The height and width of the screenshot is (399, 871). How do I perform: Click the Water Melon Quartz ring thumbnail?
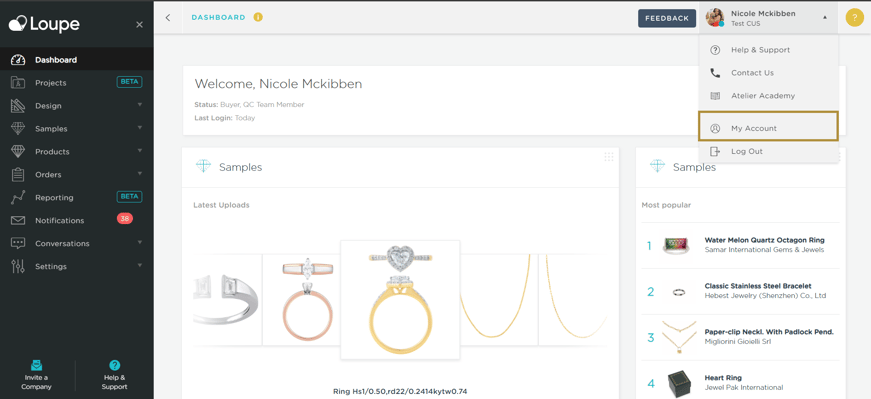[677, 246]
